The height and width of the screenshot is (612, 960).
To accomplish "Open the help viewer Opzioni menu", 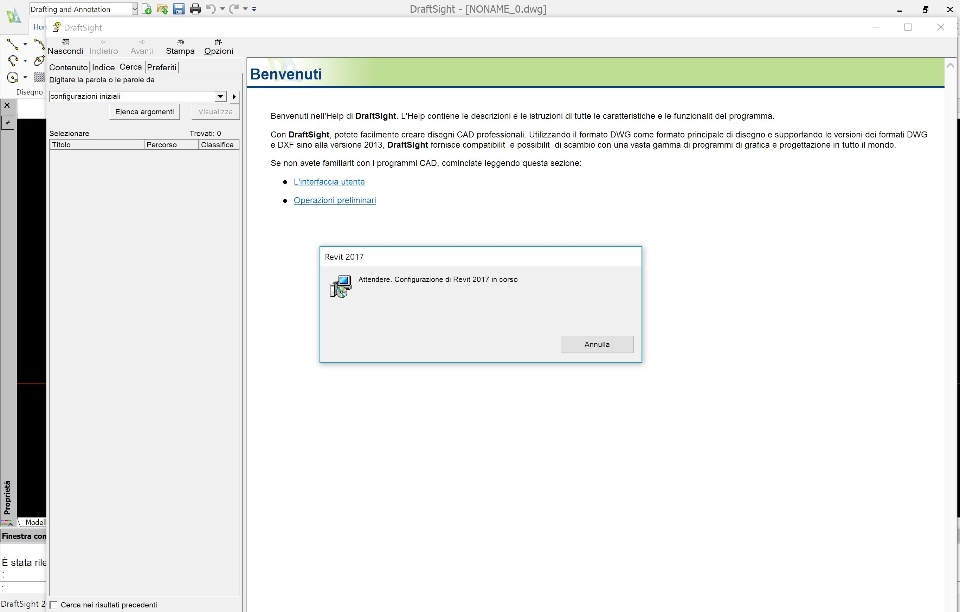I will (219, 47).
